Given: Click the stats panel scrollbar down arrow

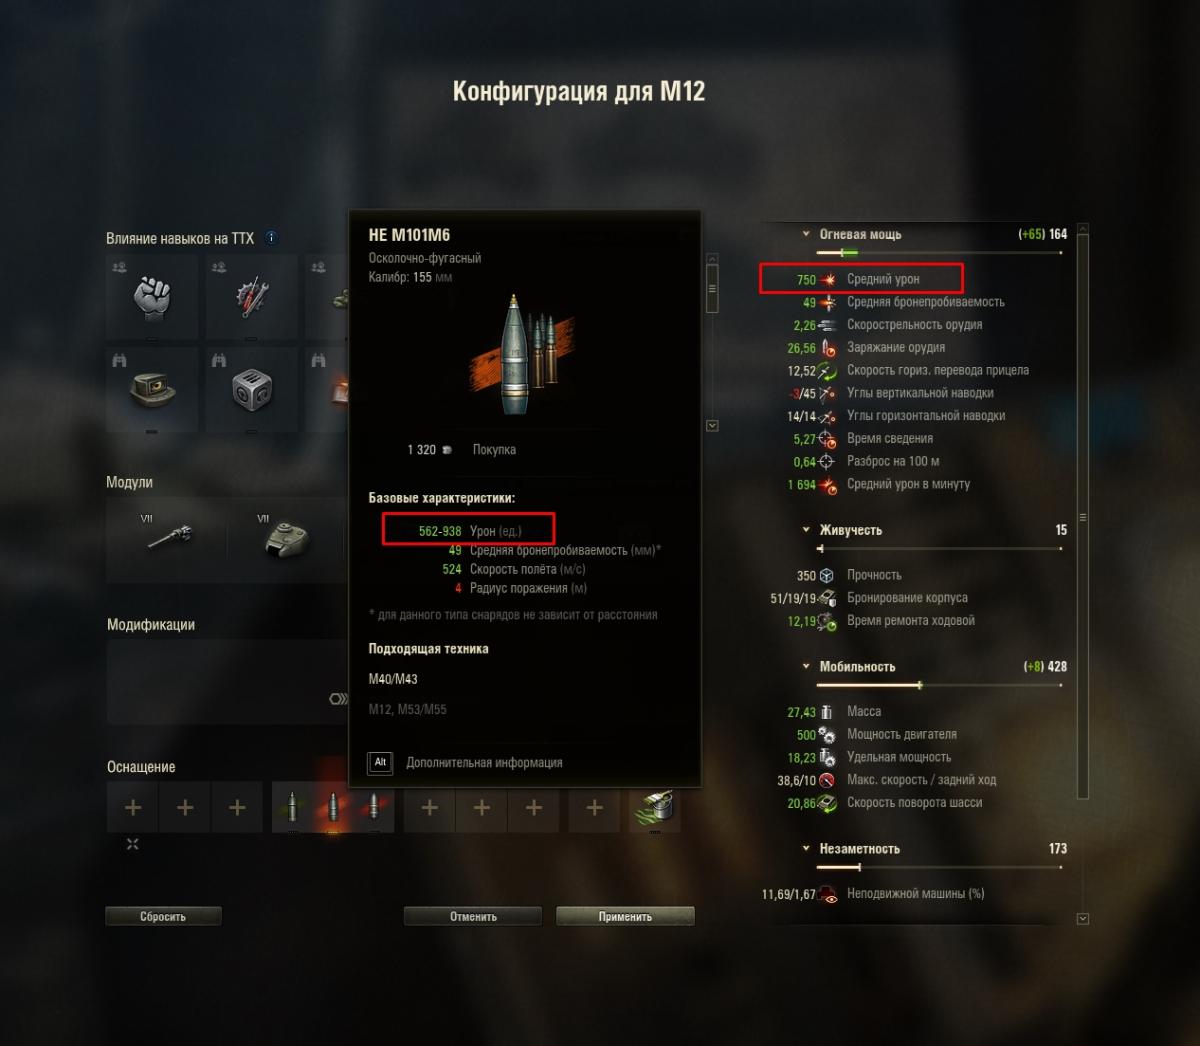Looking at the screenshot, I should click(1083, 918).
